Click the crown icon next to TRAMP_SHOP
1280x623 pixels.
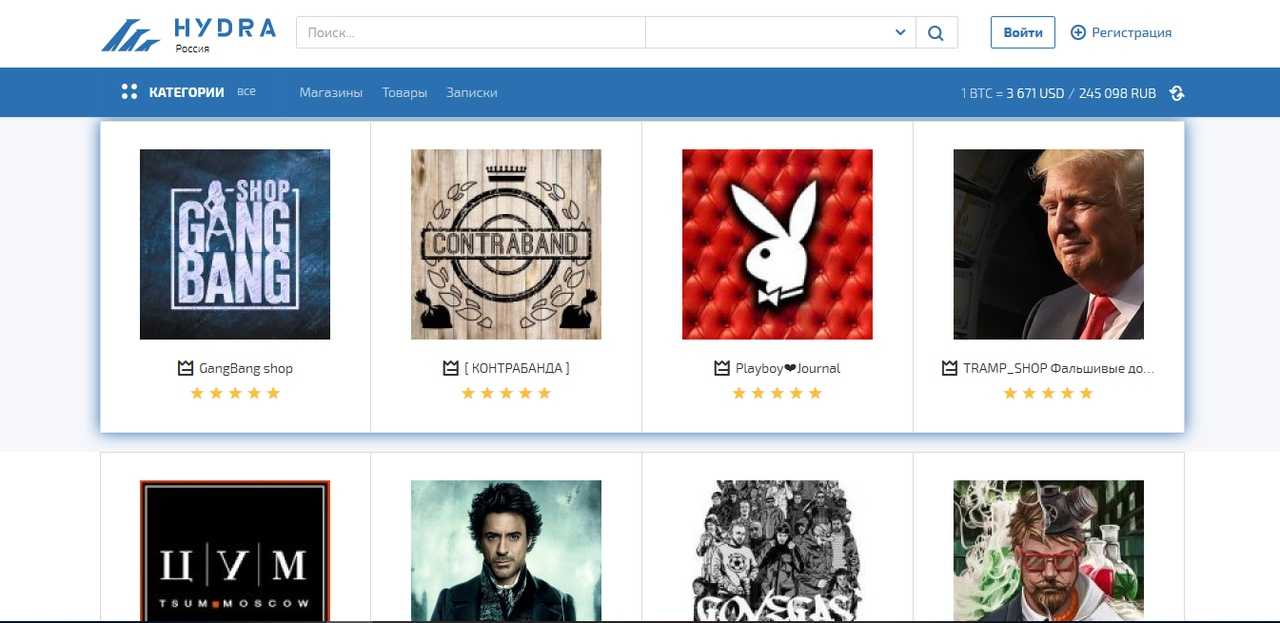tap(950, 368)
